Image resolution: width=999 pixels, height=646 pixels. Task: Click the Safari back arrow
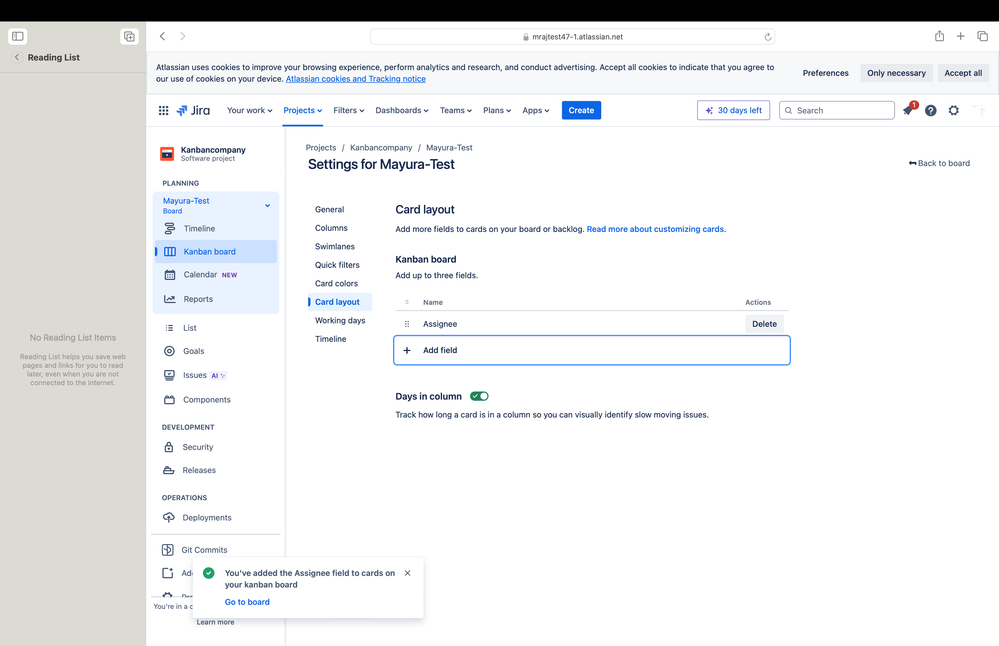pyautogui.click(x=162, y=36)
